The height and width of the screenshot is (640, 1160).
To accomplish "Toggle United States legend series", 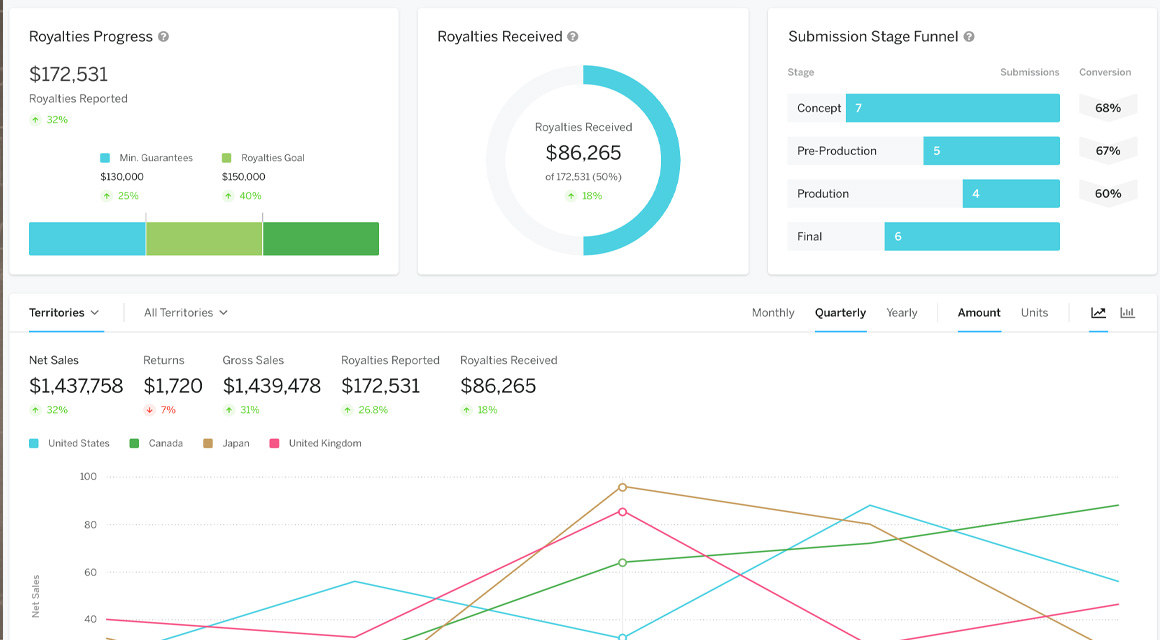I will tap(69, 443).
